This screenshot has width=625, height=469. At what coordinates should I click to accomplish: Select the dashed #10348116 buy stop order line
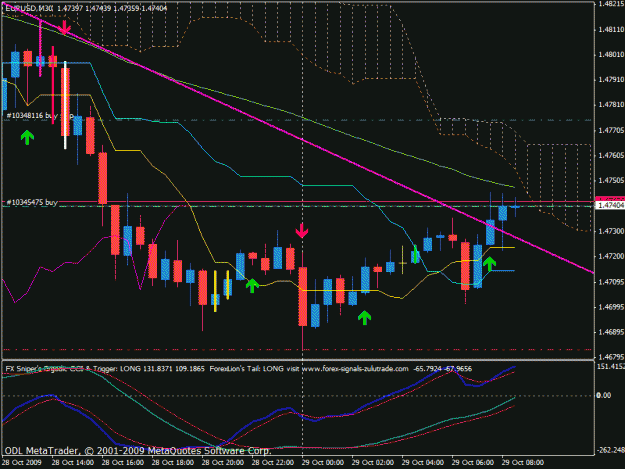(x=298, y=120)
